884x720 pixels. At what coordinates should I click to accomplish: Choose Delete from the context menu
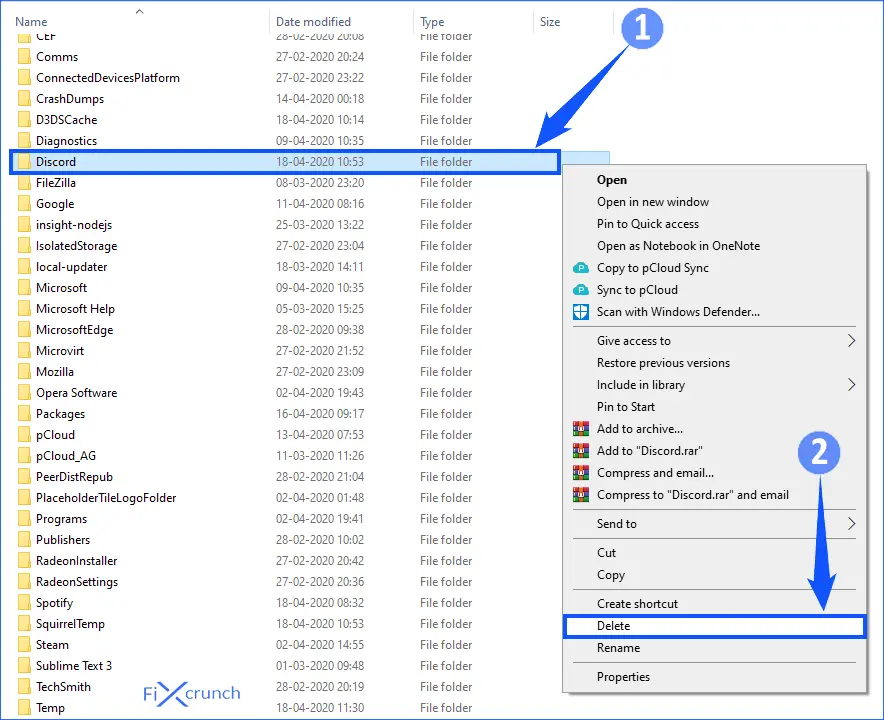(x=614, y=626)
